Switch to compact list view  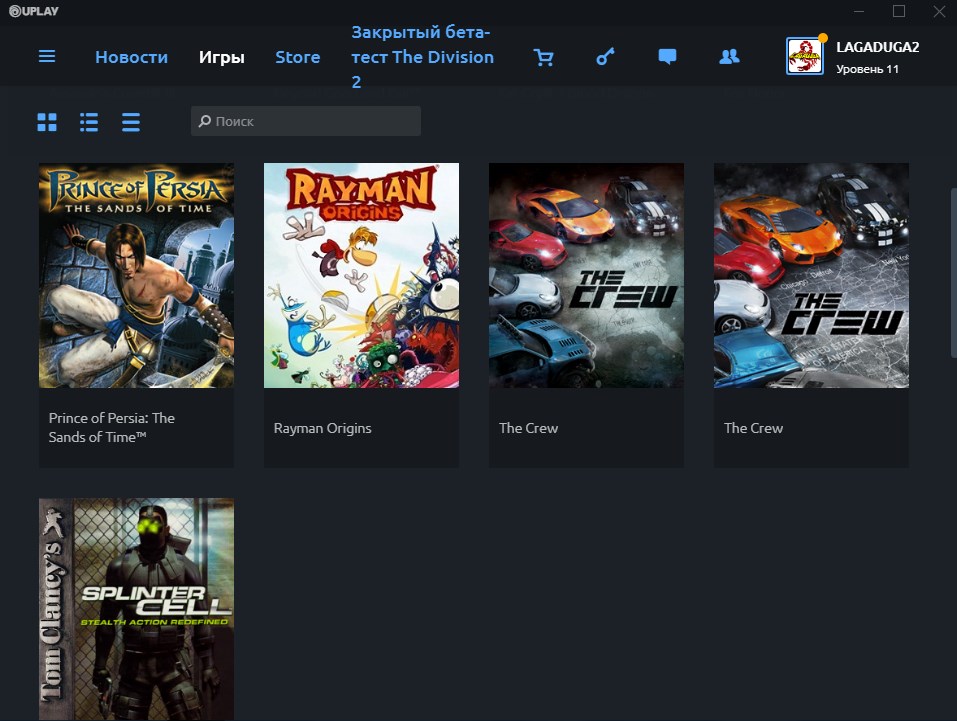(131, 122)
